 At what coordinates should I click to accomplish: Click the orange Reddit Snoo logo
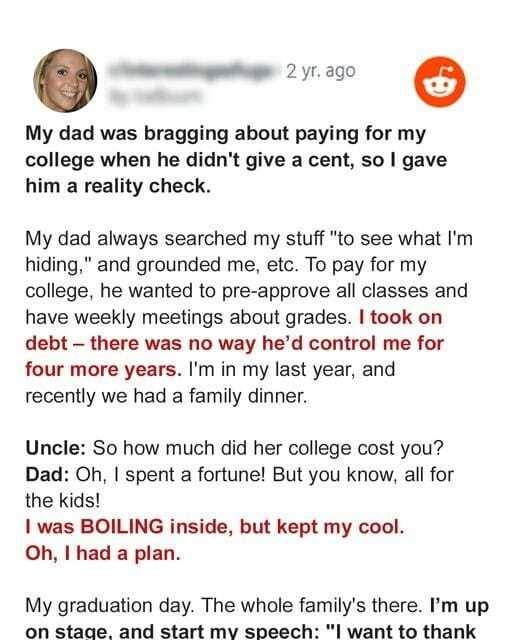(x=440, y=82)
